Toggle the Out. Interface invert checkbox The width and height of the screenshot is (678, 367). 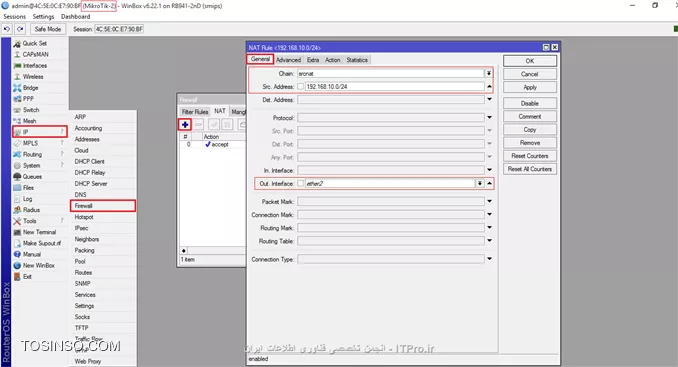[300, 184]
